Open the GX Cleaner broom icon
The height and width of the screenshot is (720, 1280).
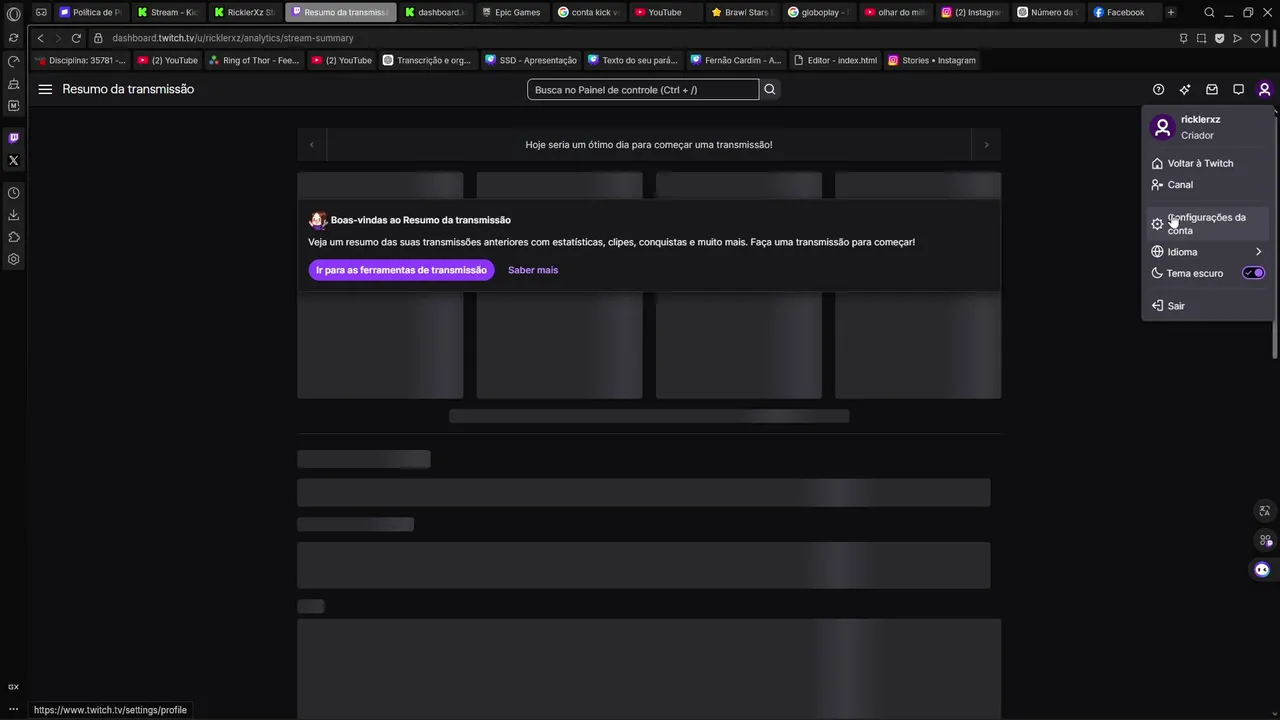click(x=13, y=84)
